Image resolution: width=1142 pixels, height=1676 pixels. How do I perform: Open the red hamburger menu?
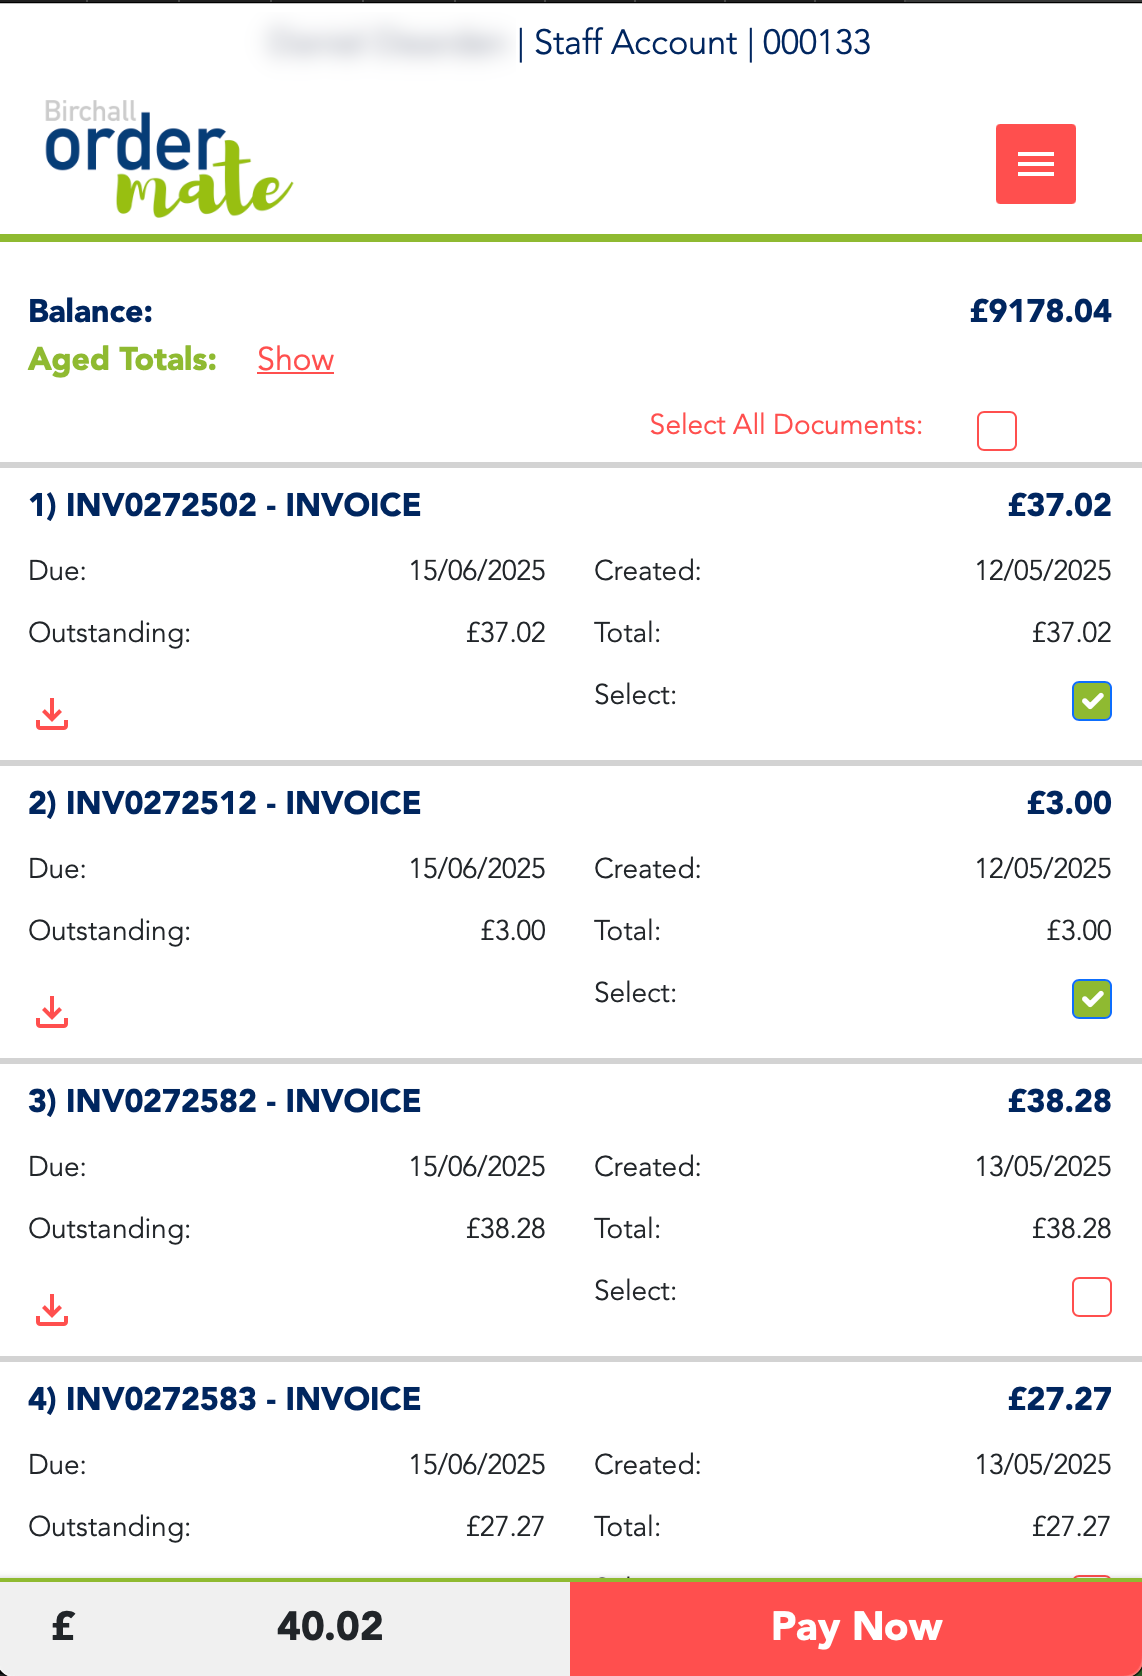tap(1035, 164)
